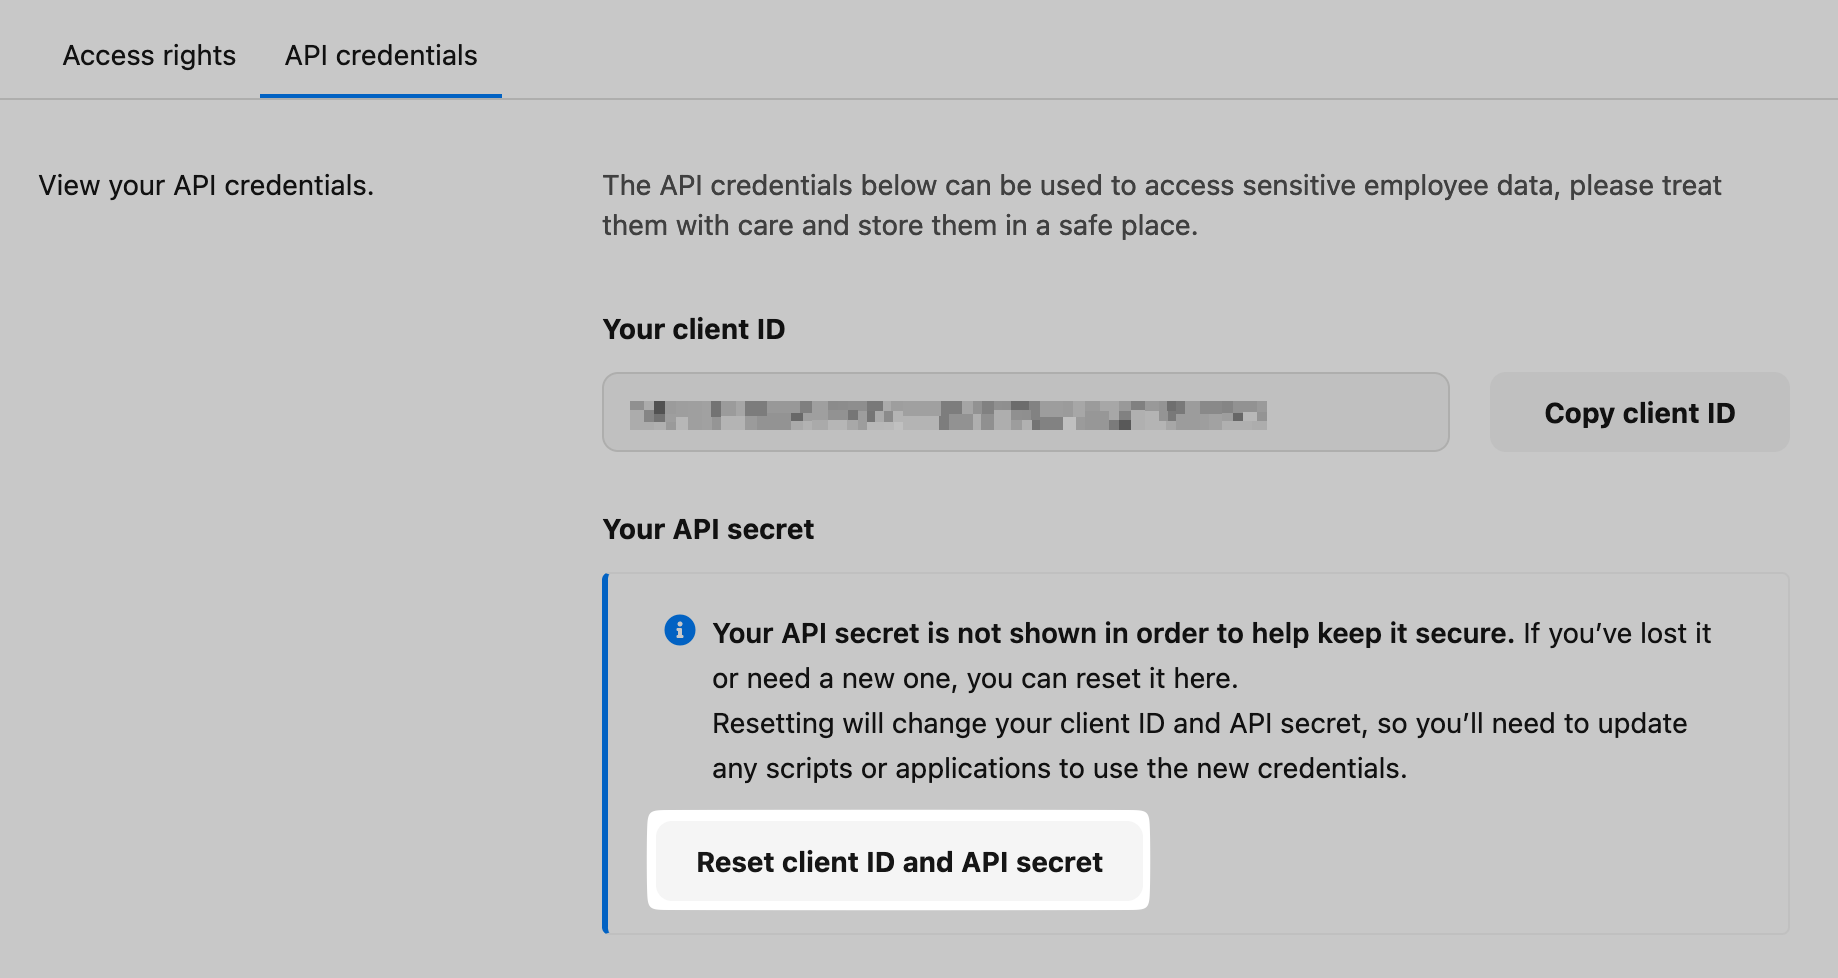1838x978 pixels.
Task: Click the "If you've lost it" text
Action: (1617, 633)
